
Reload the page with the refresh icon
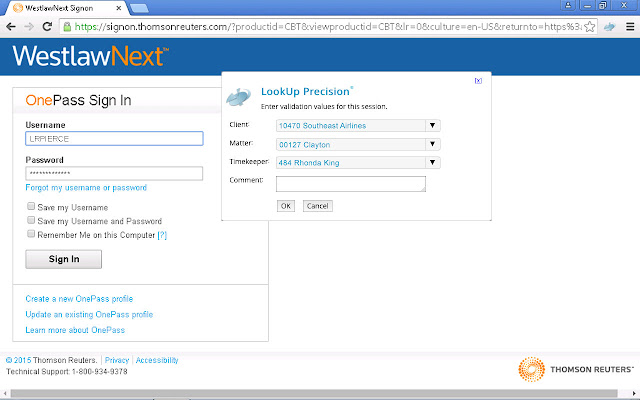click(x=47, y=27)
